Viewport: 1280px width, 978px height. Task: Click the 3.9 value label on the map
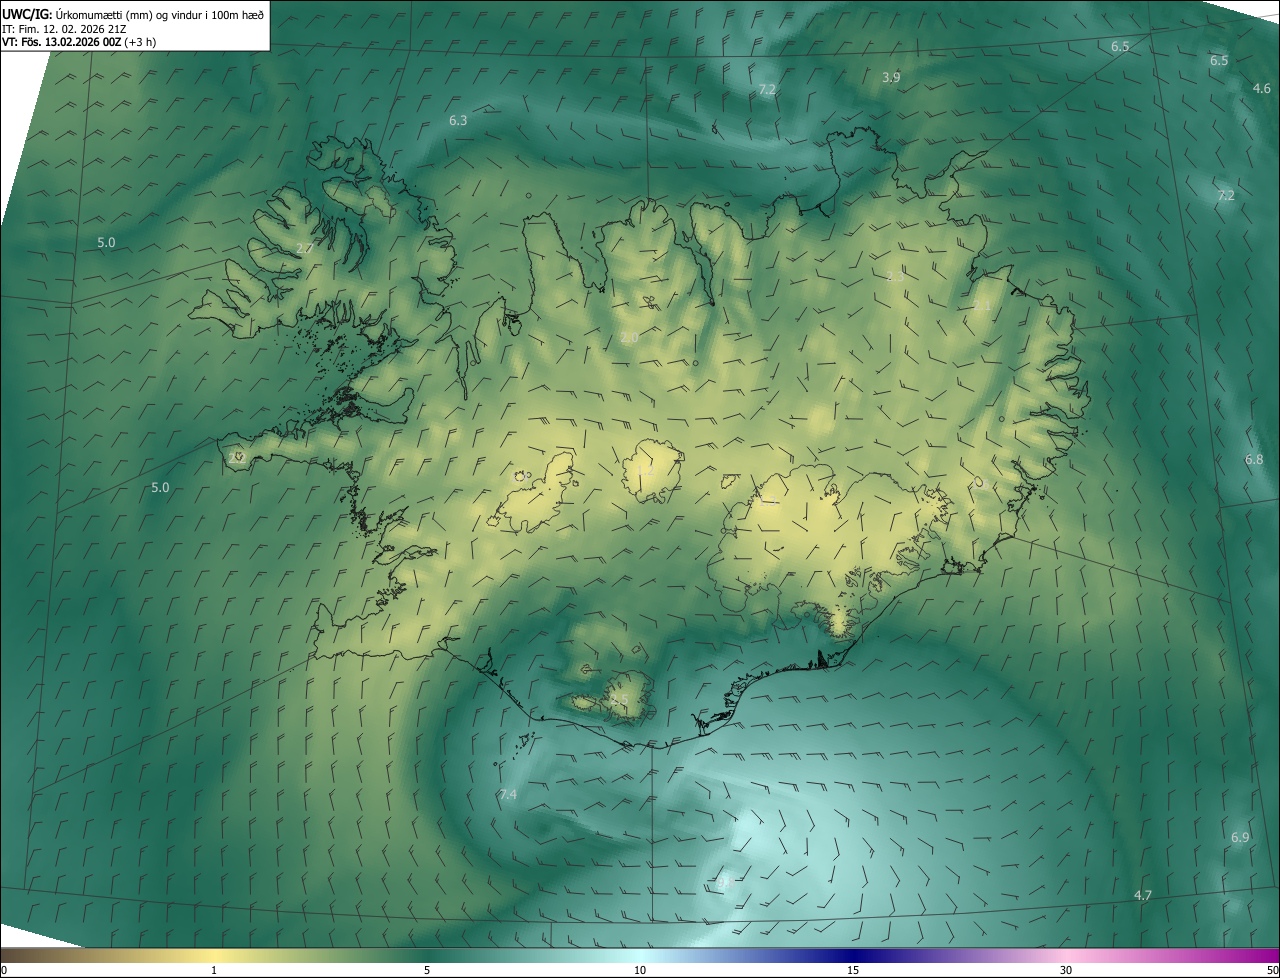pyautogui.click(x=891, y=77)
